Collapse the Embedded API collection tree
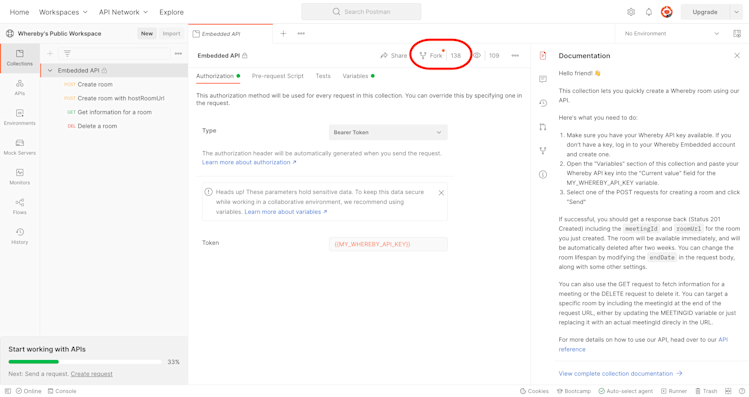 coord(50,70)
